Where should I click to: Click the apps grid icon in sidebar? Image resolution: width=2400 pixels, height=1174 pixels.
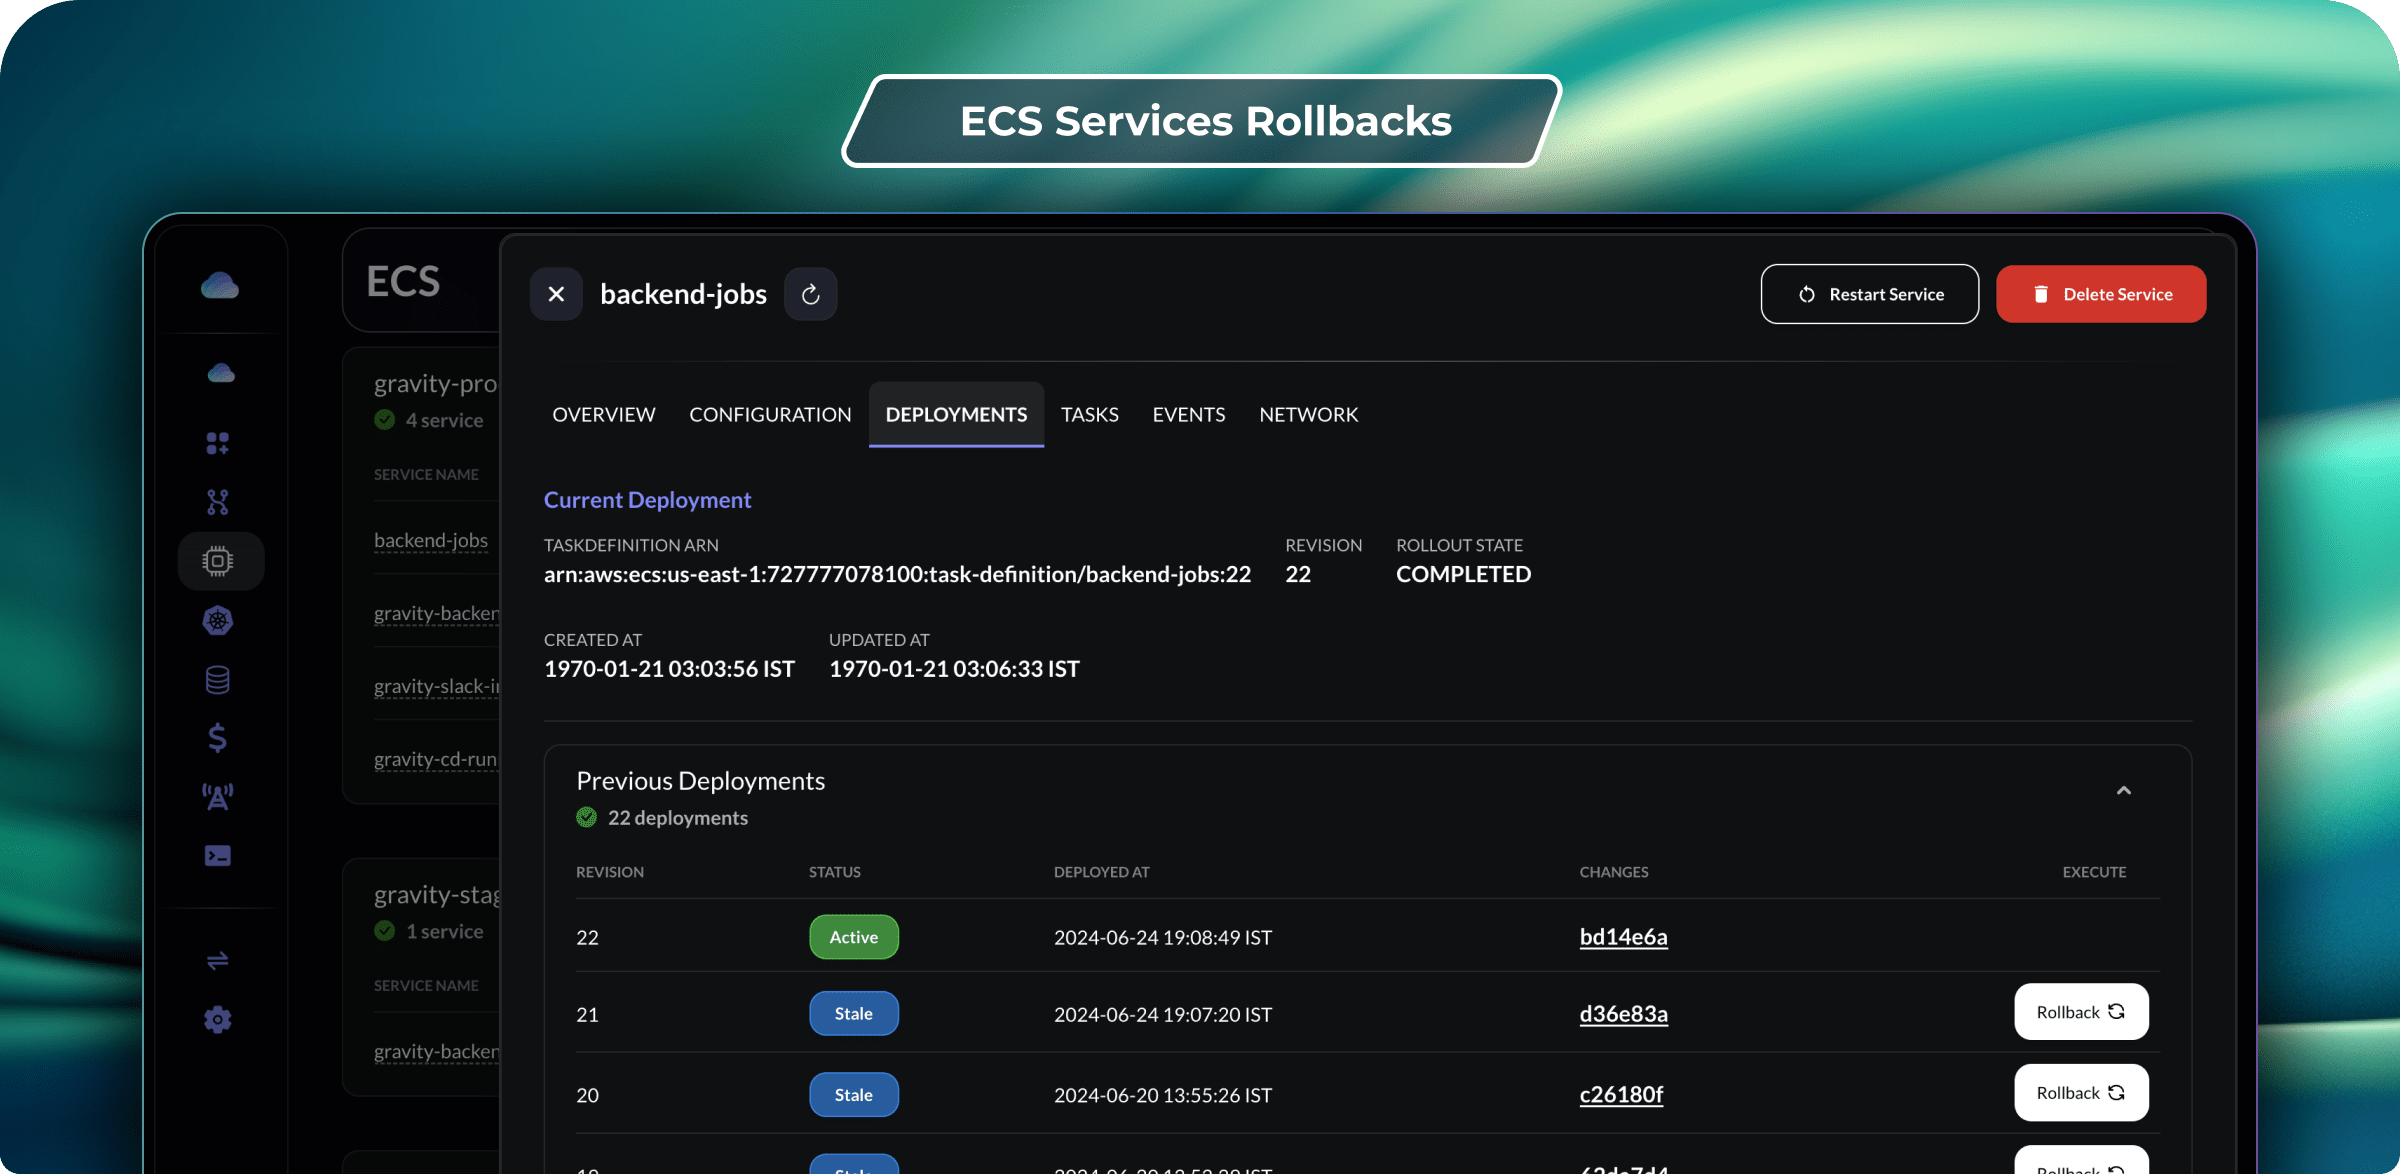[217, 443]
